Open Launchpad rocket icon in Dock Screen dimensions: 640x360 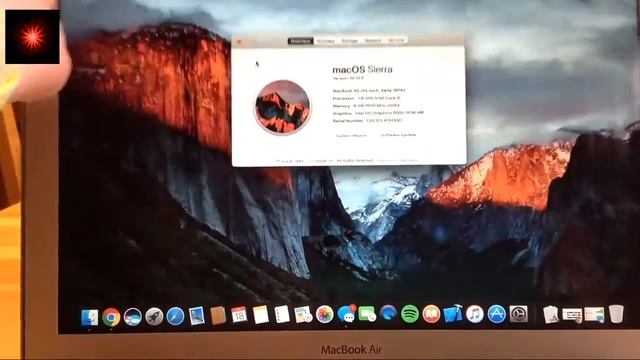154,316
